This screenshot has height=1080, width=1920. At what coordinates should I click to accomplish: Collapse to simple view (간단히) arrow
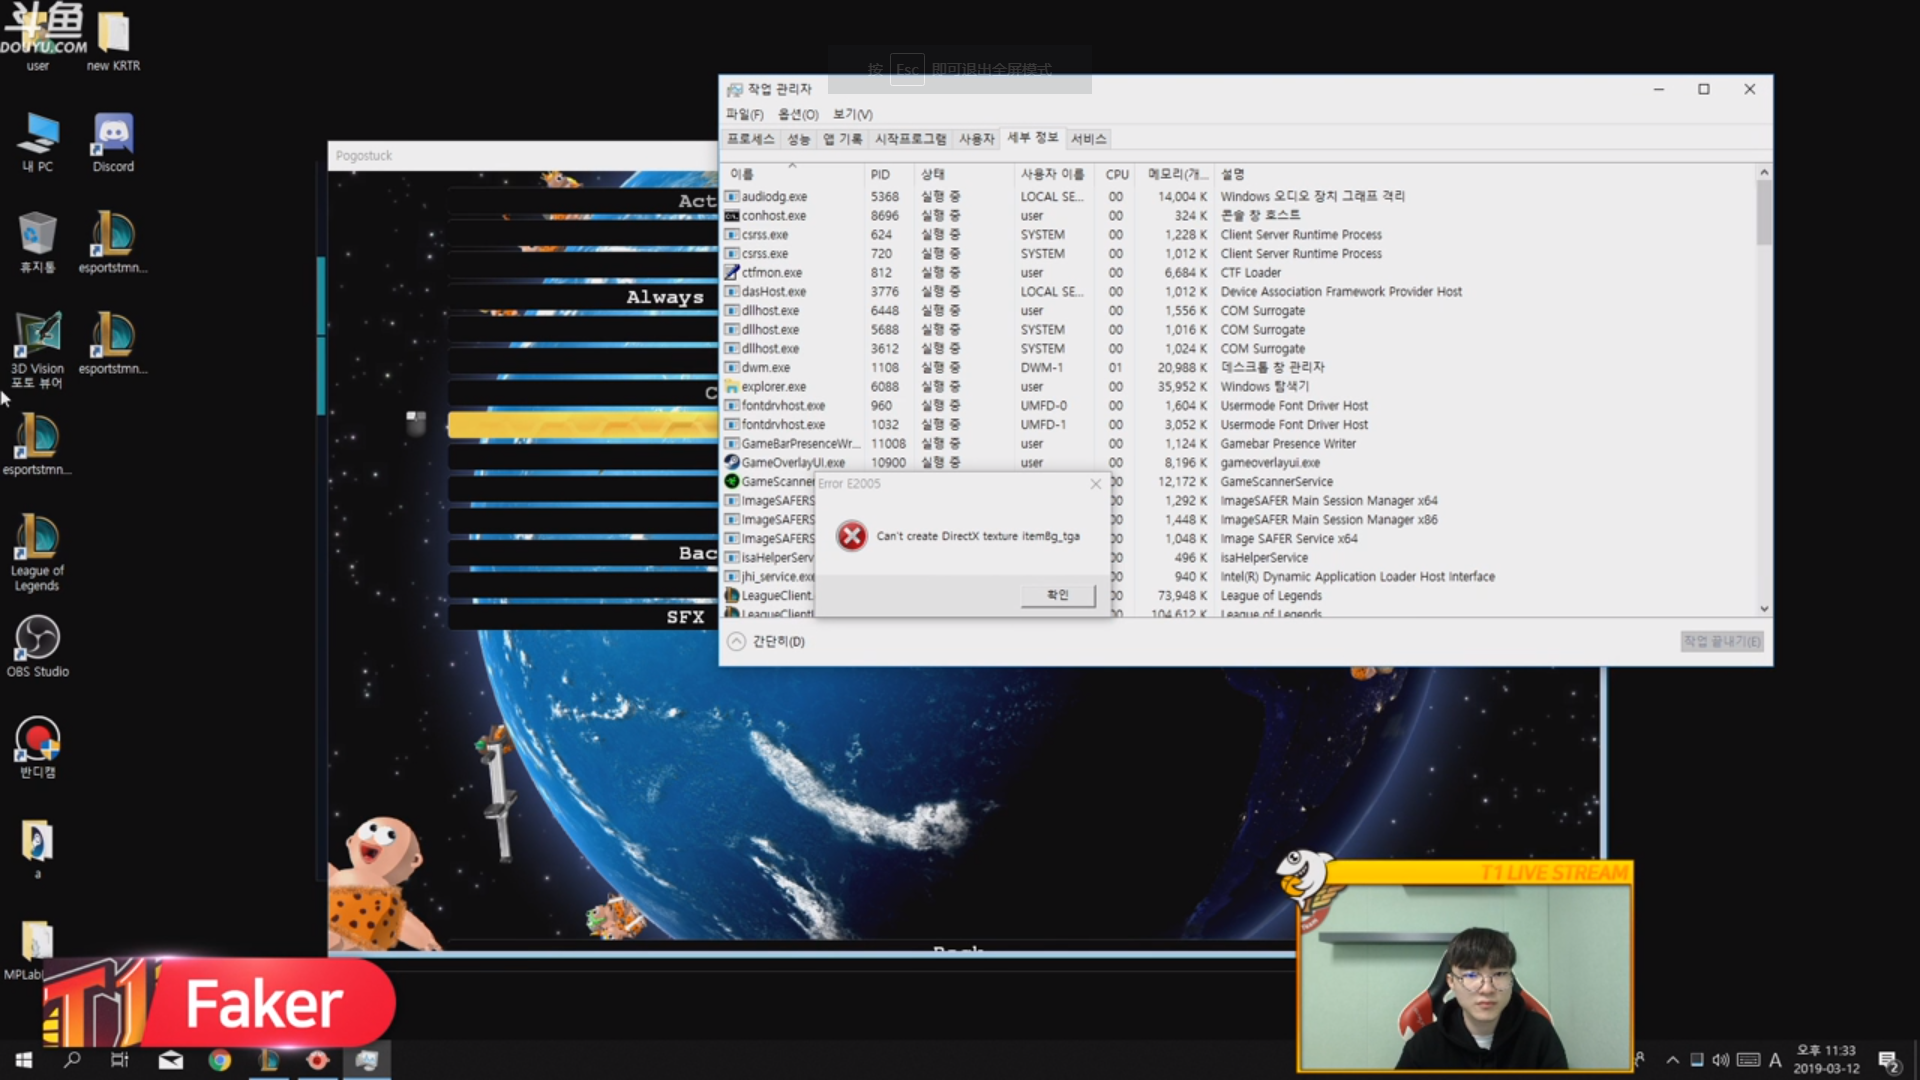737,641
